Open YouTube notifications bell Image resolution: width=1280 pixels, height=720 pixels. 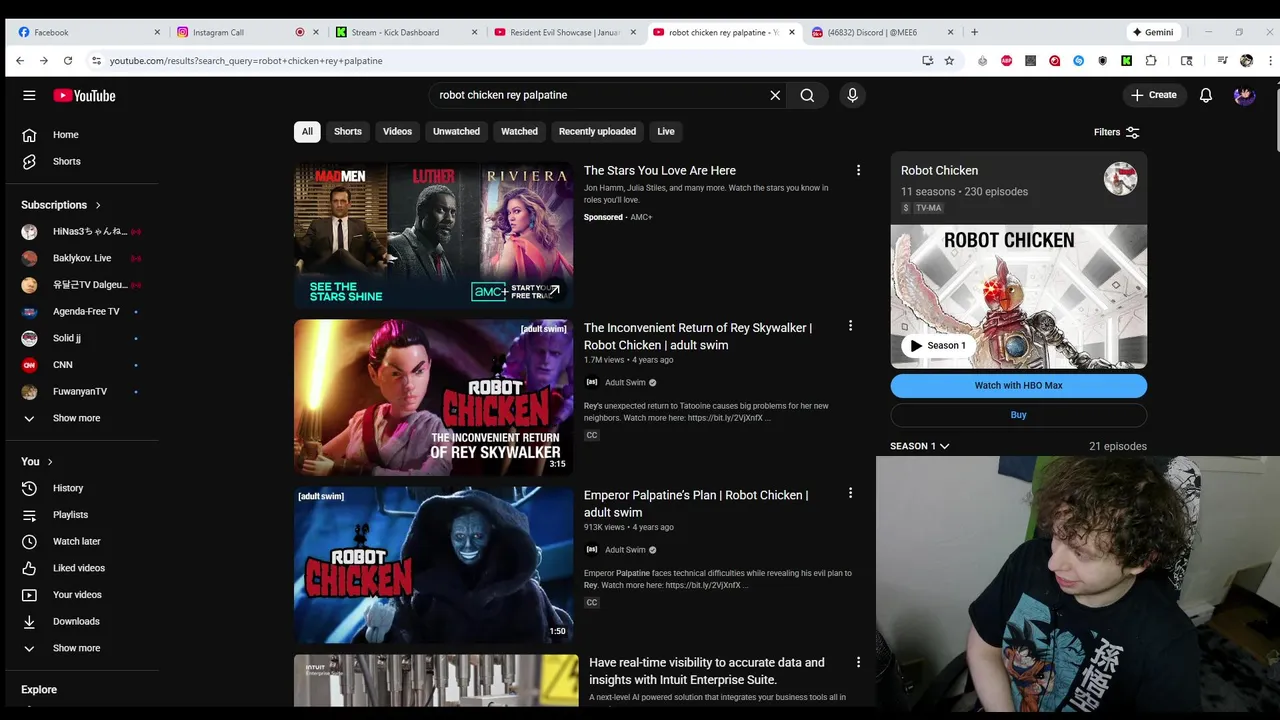click(x=1206, y=95)
